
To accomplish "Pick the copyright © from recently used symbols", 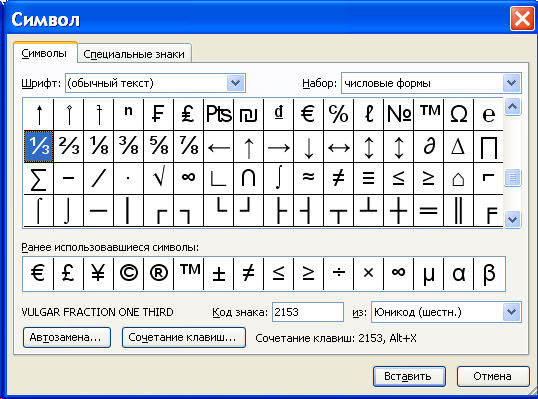I will point(128,274).
